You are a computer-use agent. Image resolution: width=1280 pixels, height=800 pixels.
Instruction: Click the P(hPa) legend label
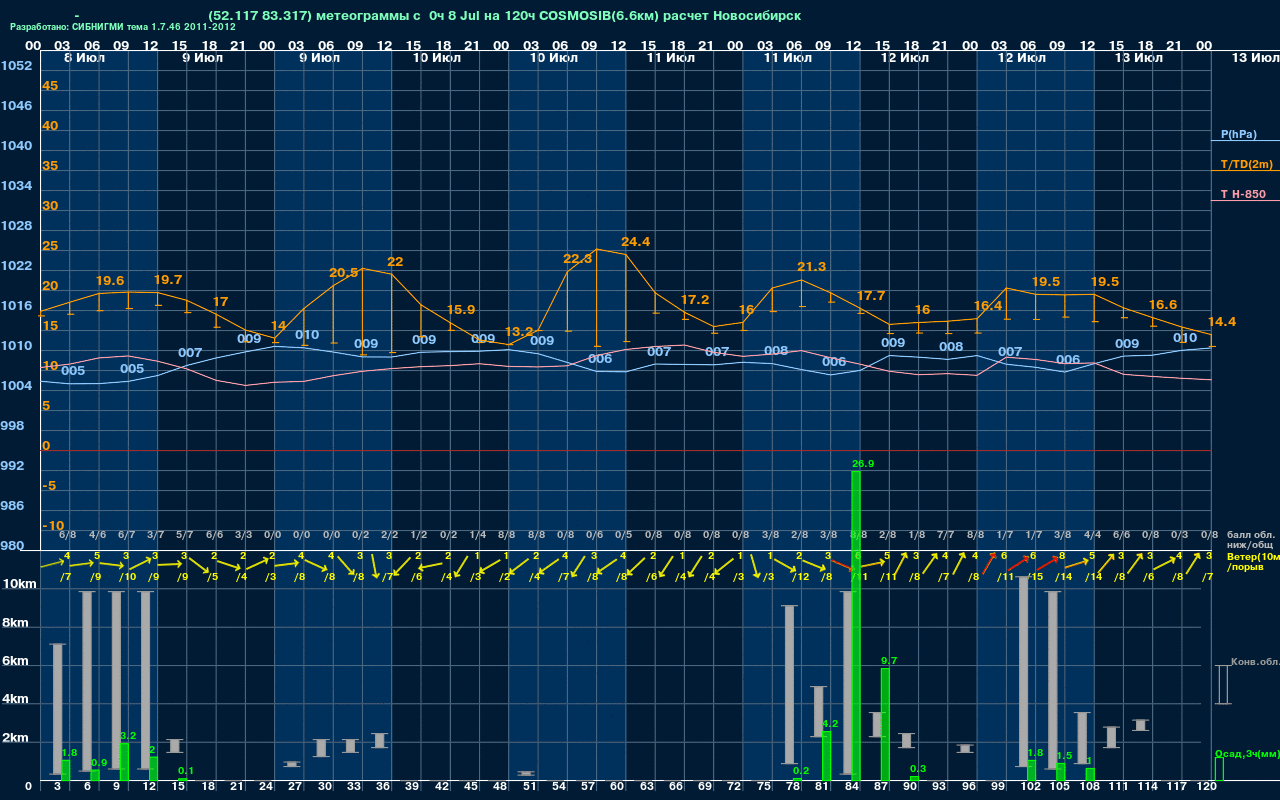click(x=1238, y=134)
